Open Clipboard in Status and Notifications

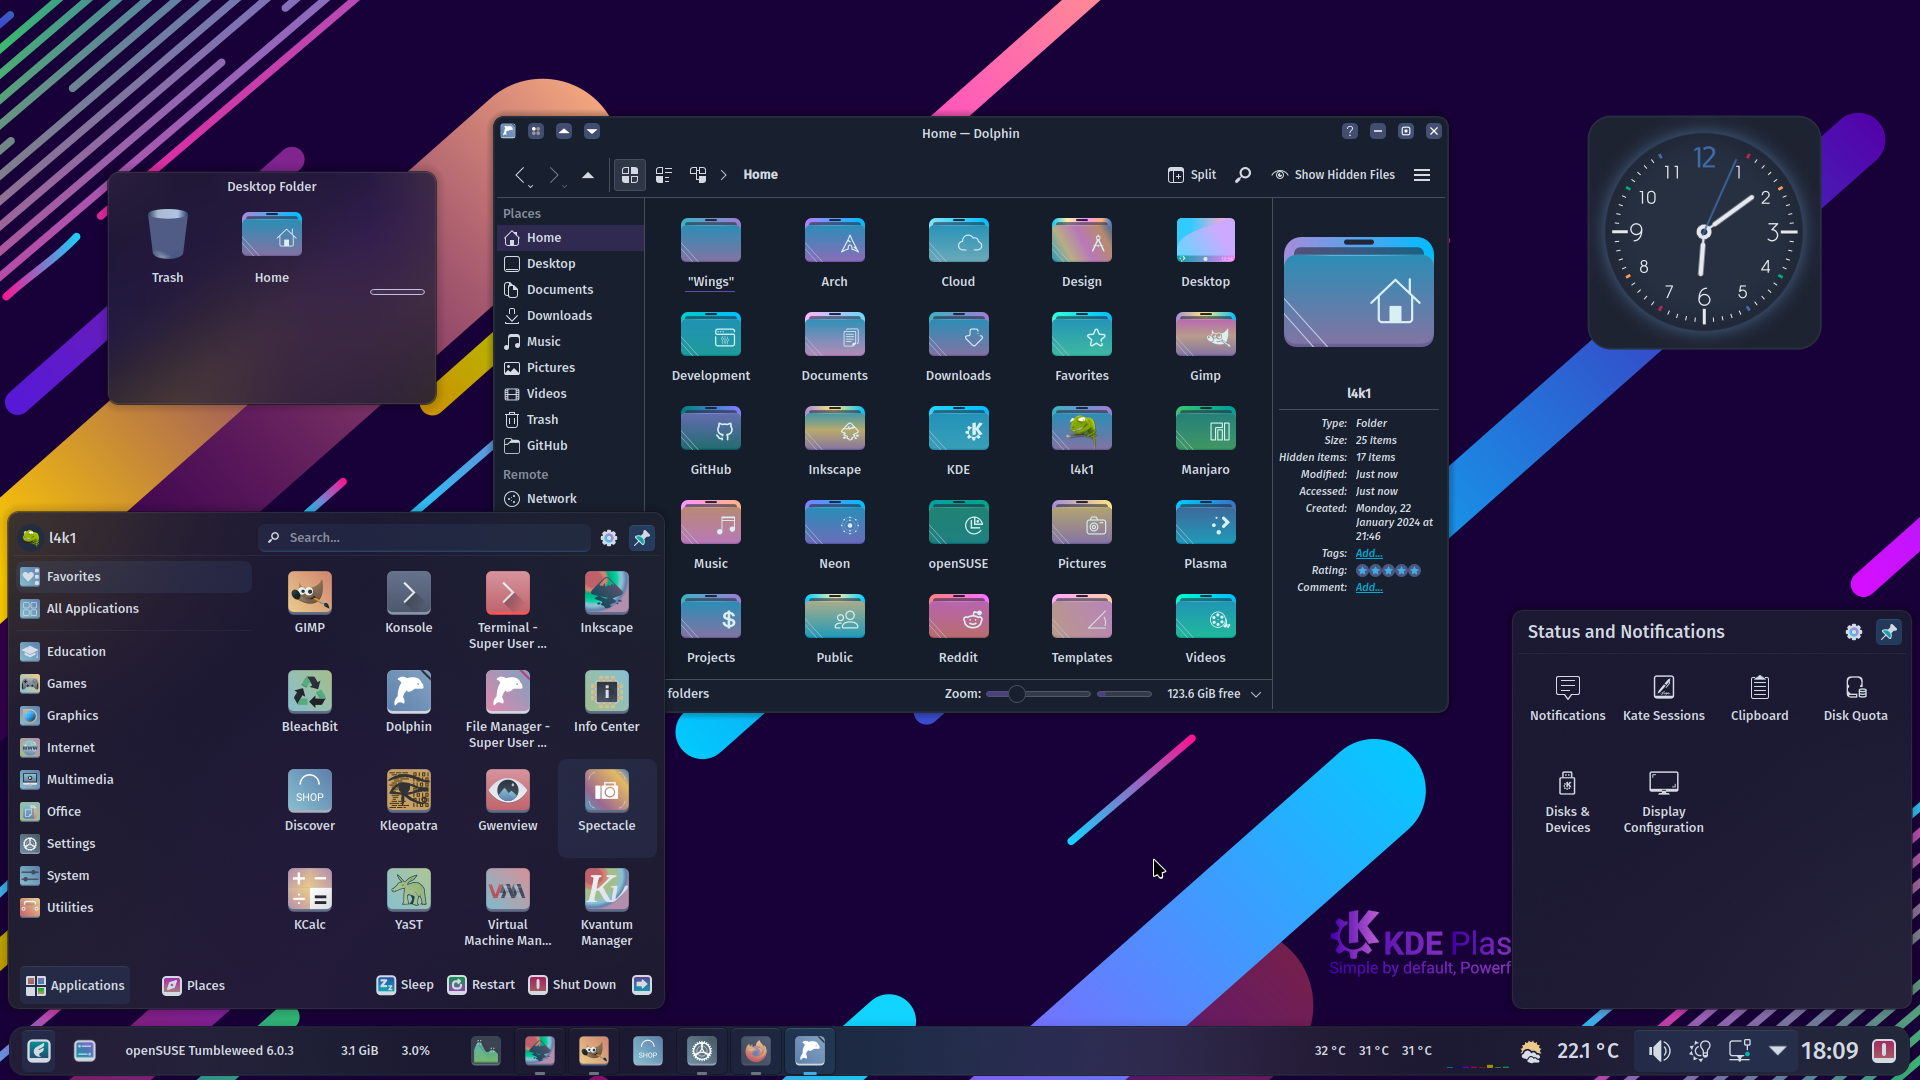click(1759, 697)
